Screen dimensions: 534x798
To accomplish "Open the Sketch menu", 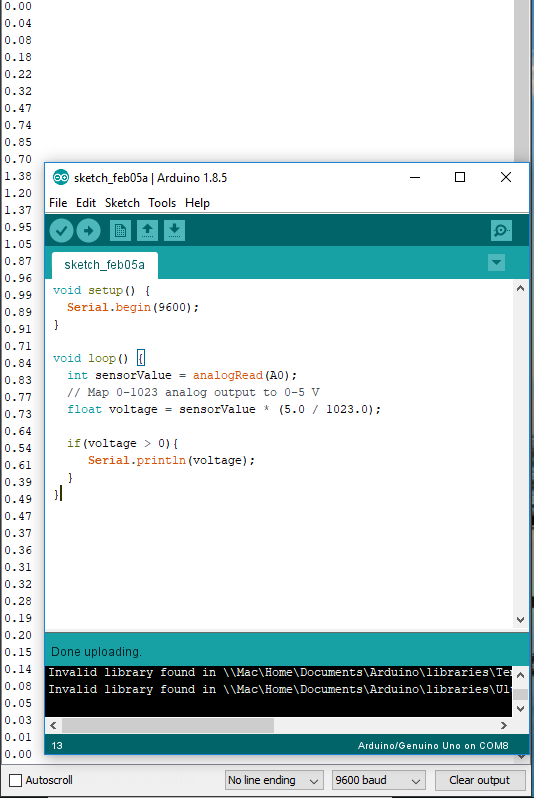I will 122,203.
